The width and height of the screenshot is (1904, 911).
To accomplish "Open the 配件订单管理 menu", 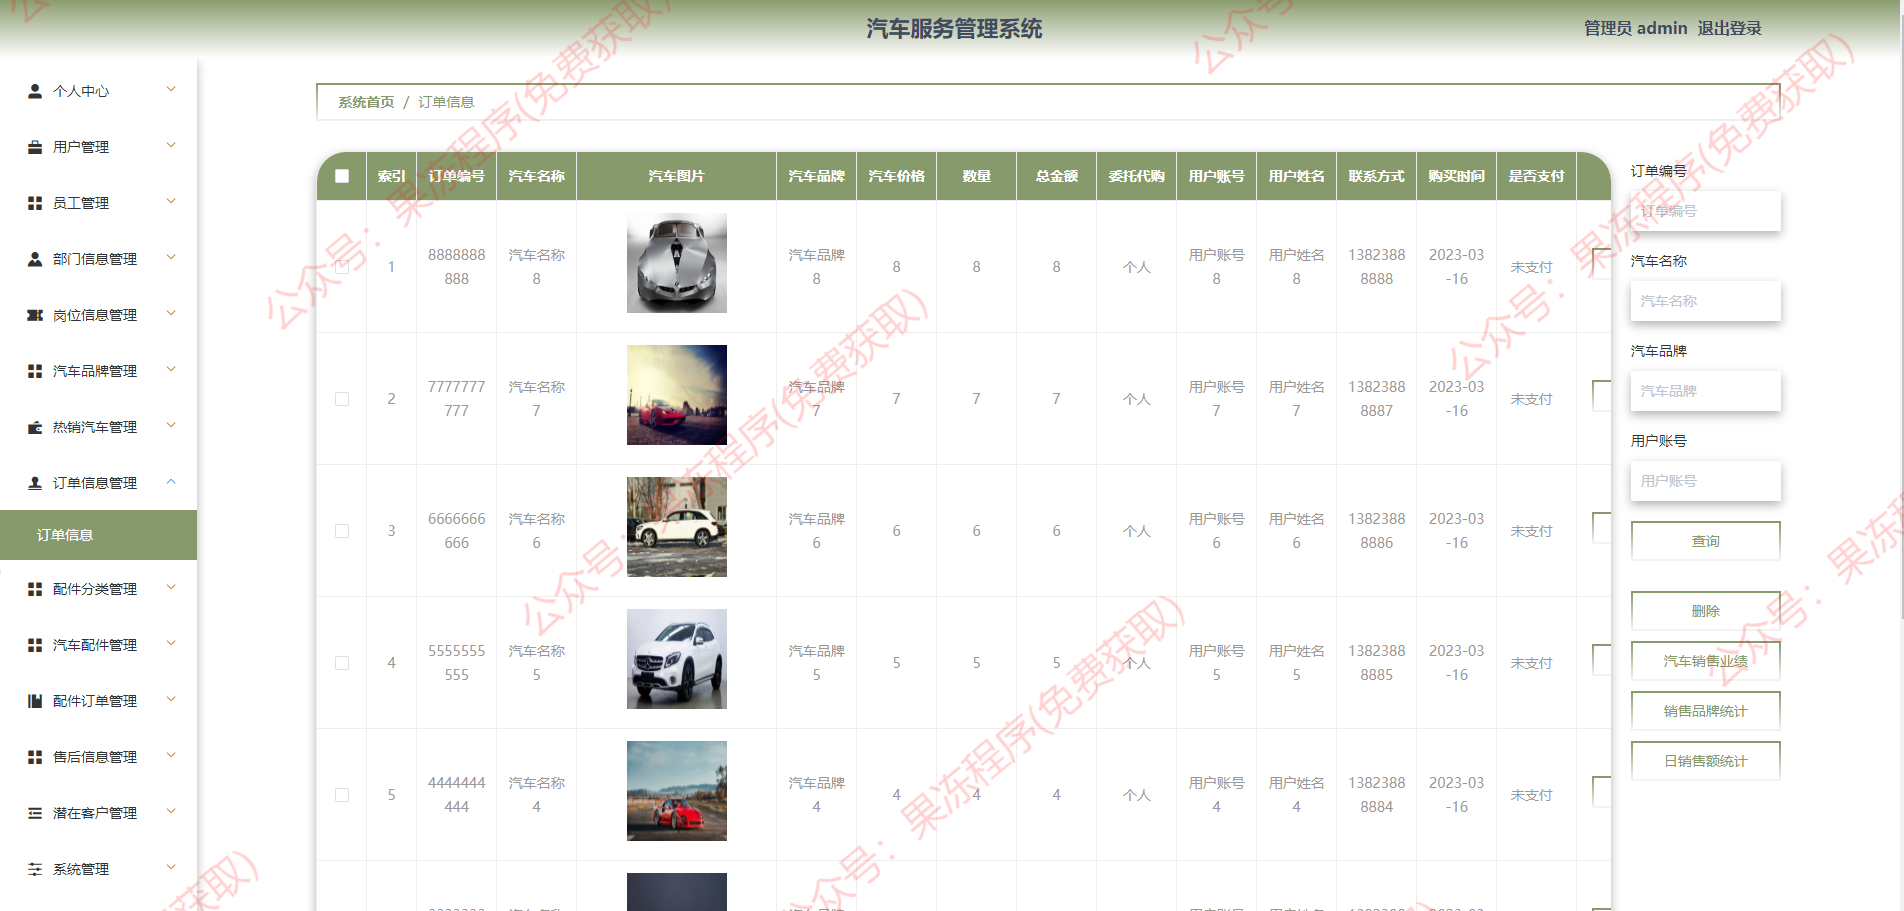I will click(98, 701).
